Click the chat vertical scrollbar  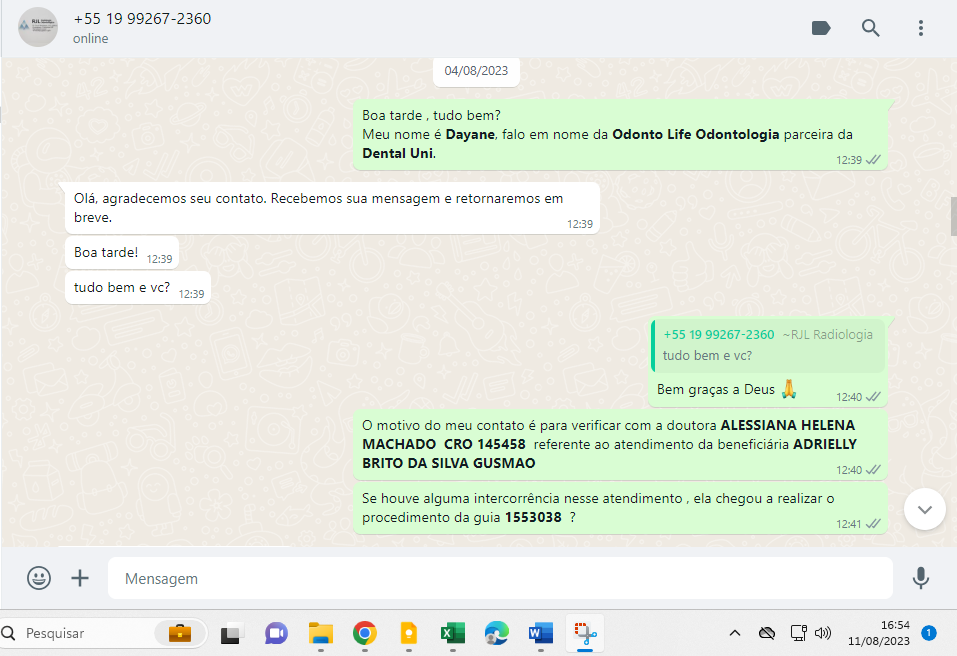click(952, 215)
